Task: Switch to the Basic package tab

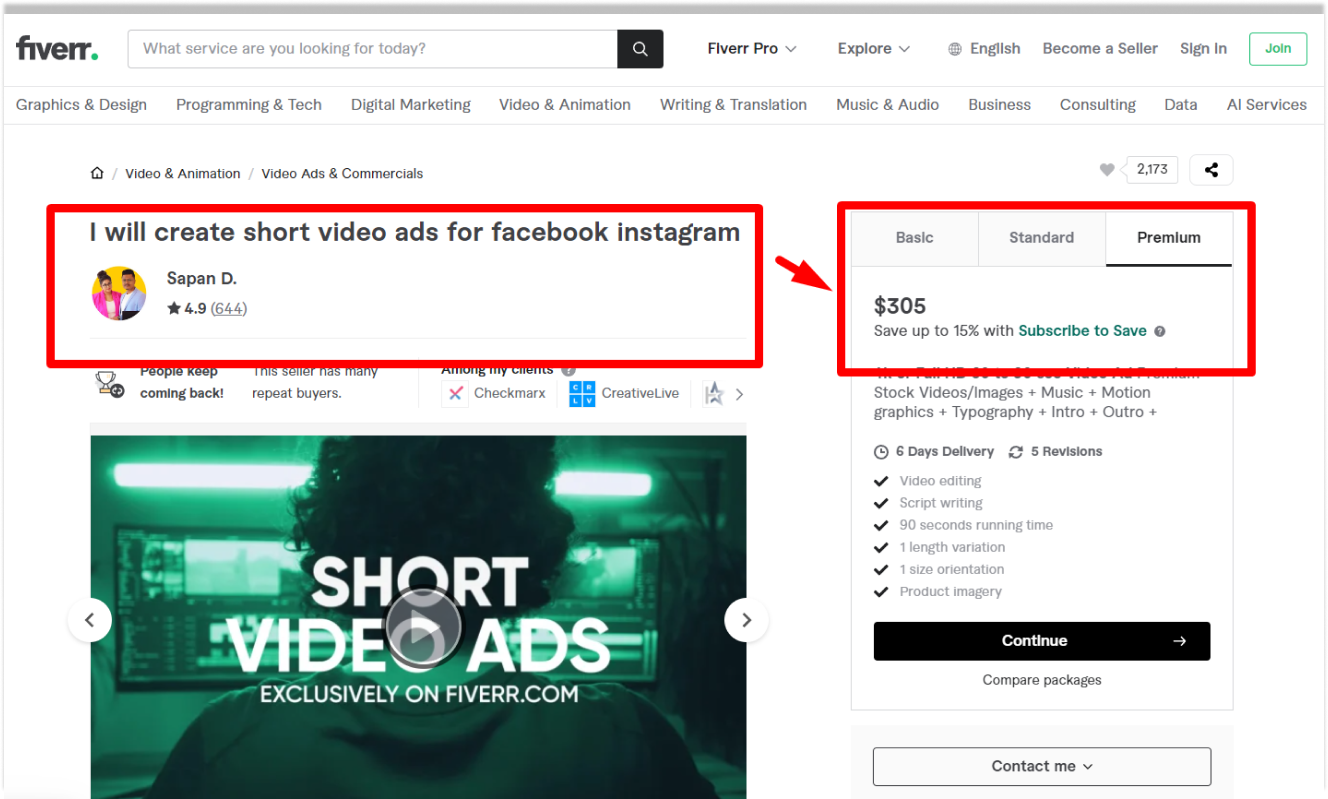Action: click(915, 238)
